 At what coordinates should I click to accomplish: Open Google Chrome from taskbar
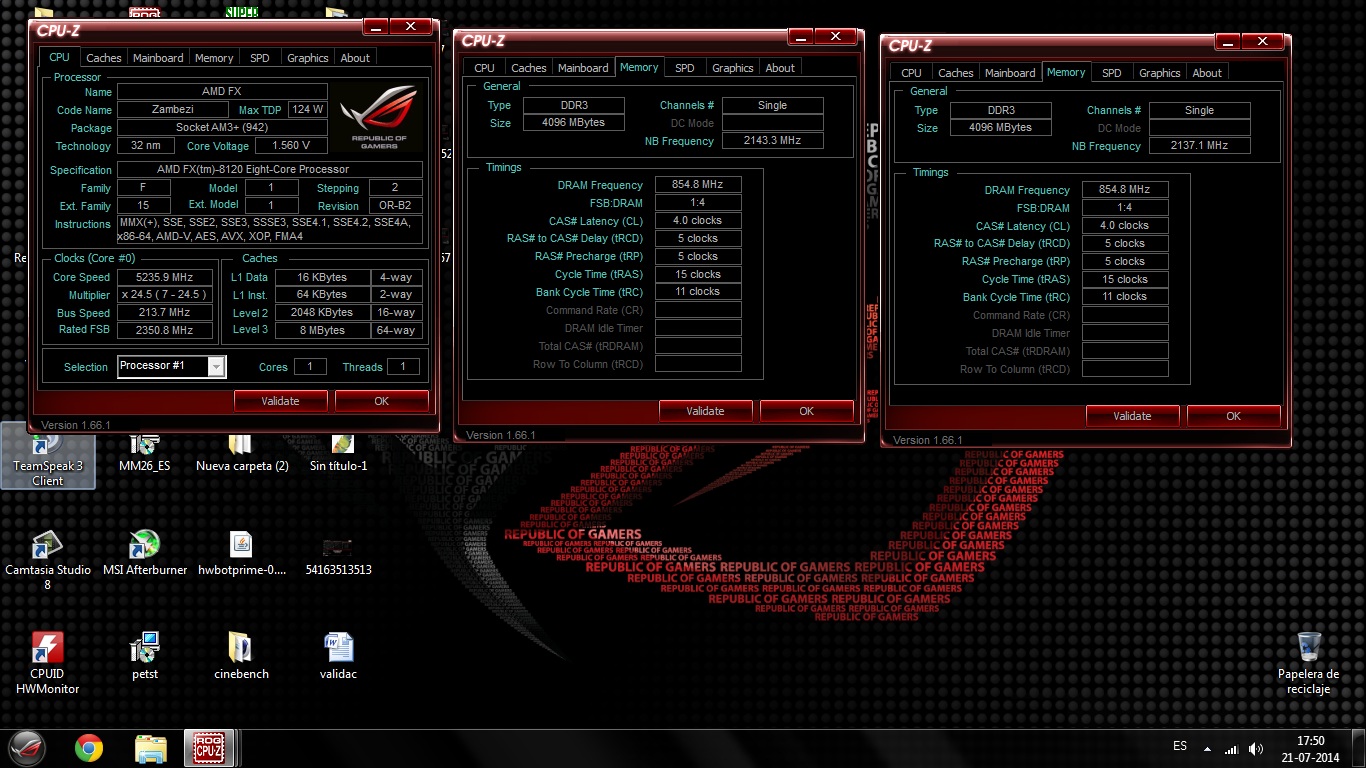pos(89,748)
